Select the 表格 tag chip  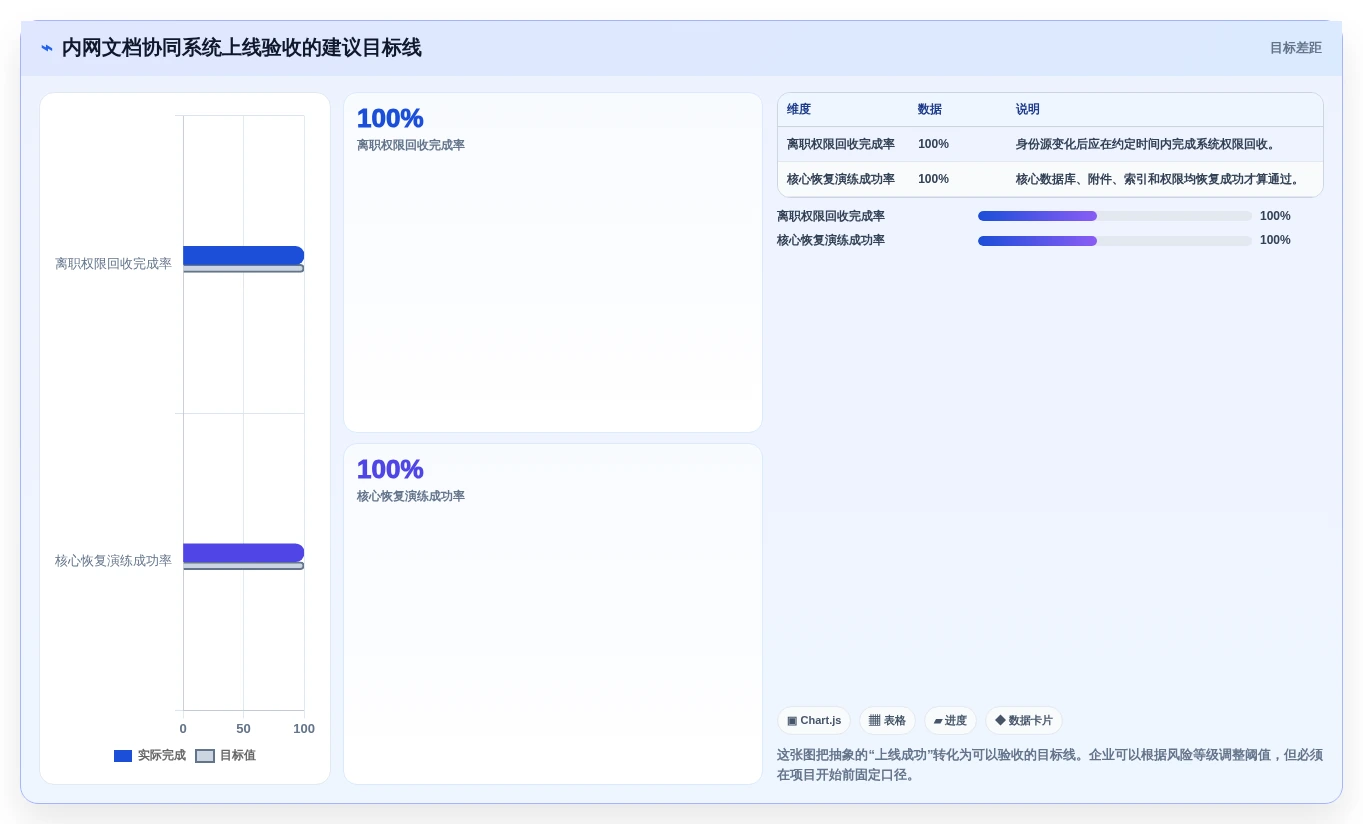pos(887,721)
